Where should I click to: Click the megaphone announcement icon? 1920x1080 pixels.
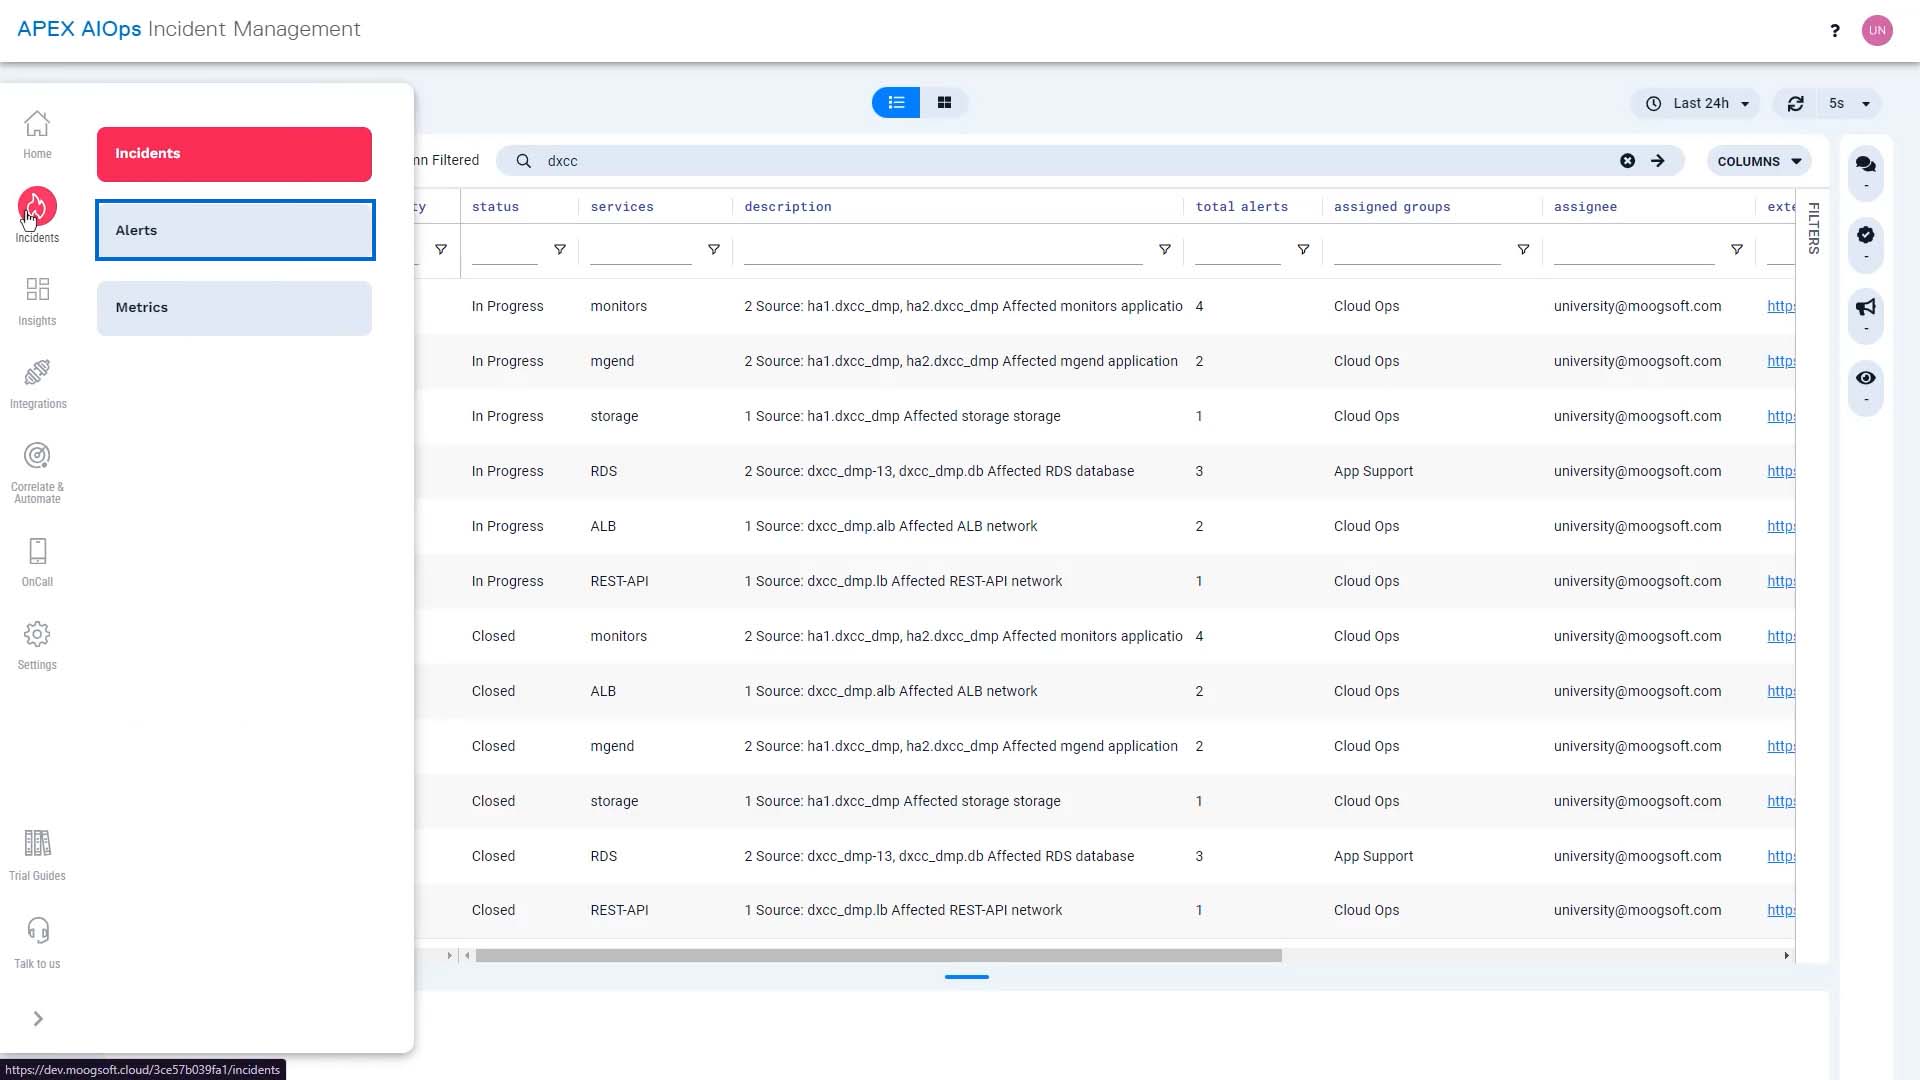1866,307
